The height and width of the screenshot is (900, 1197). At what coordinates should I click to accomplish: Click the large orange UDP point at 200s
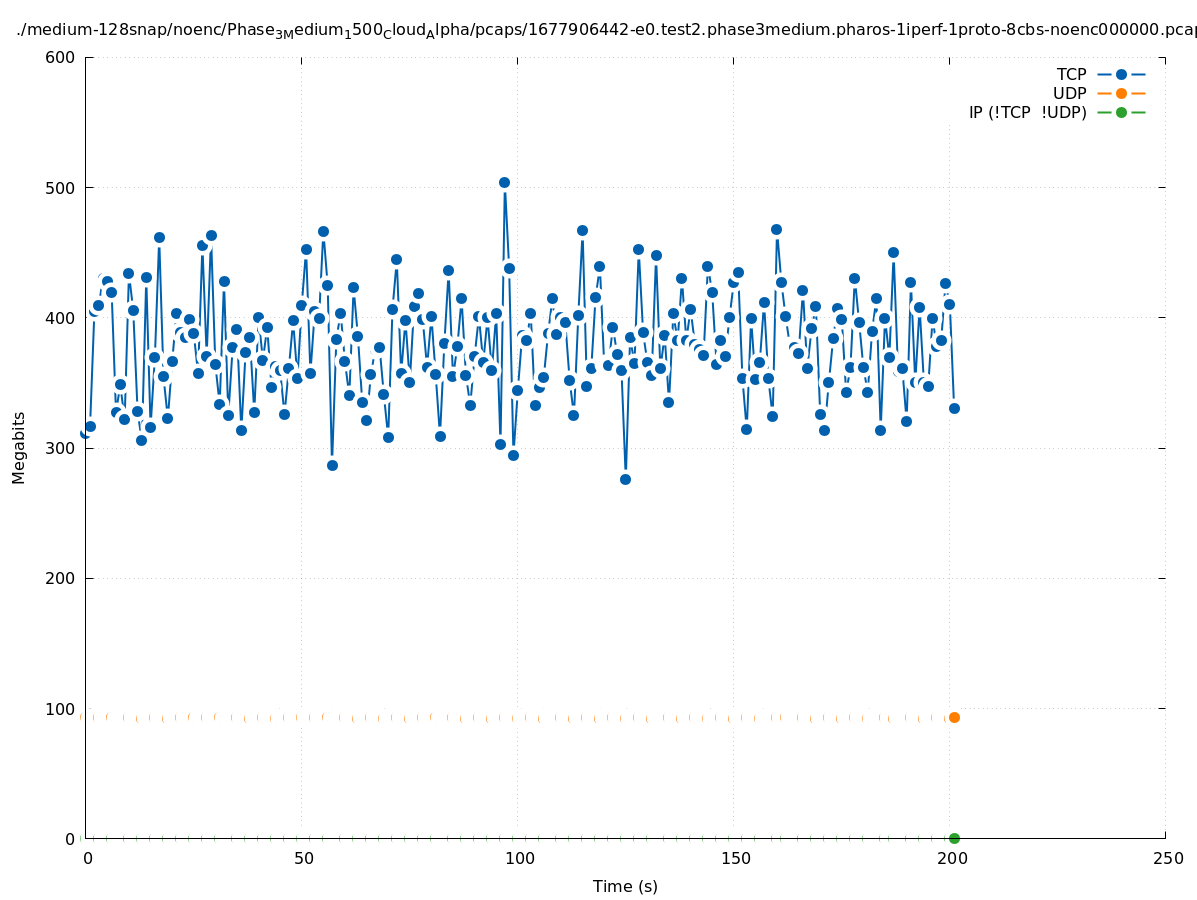click(x=954, y=717)
